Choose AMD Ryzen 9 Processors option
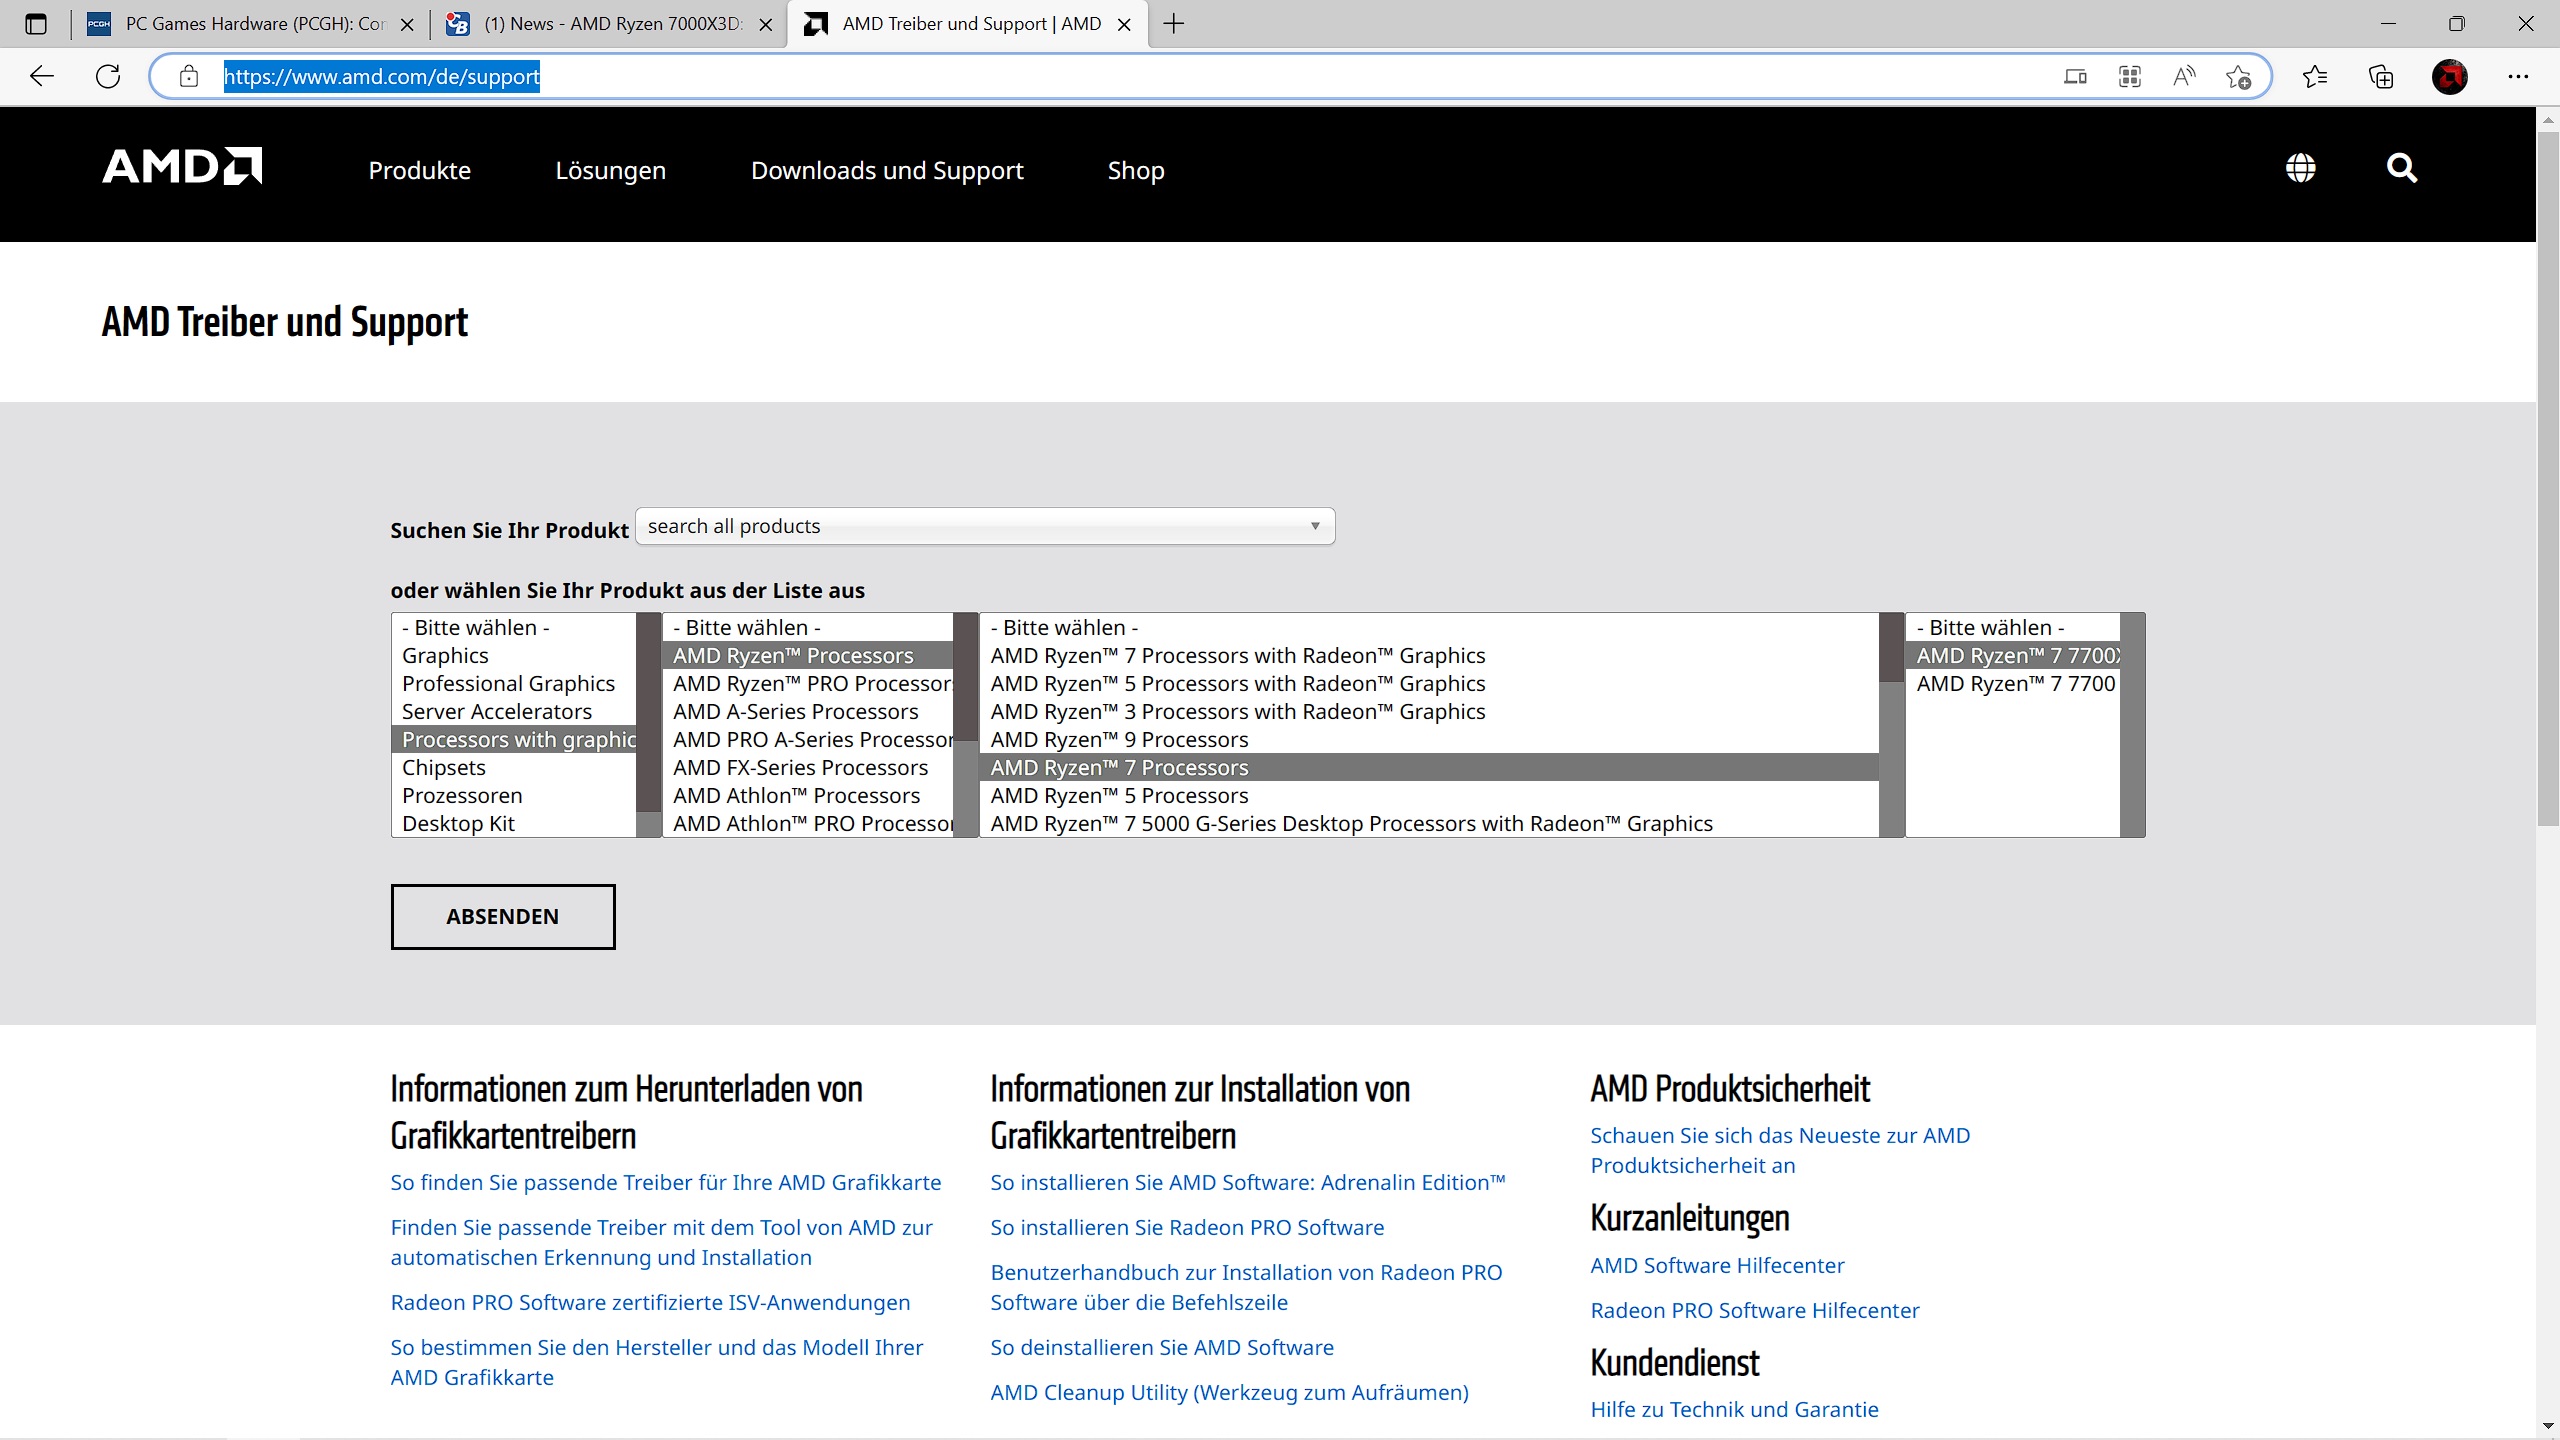The width and height of the screenshot is (2560, 1440). [x=1119, y=740]
